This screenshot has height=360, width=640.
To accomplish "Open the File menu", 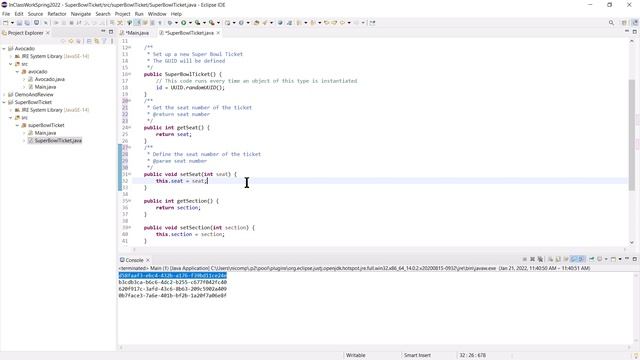I will coord(6,14).
